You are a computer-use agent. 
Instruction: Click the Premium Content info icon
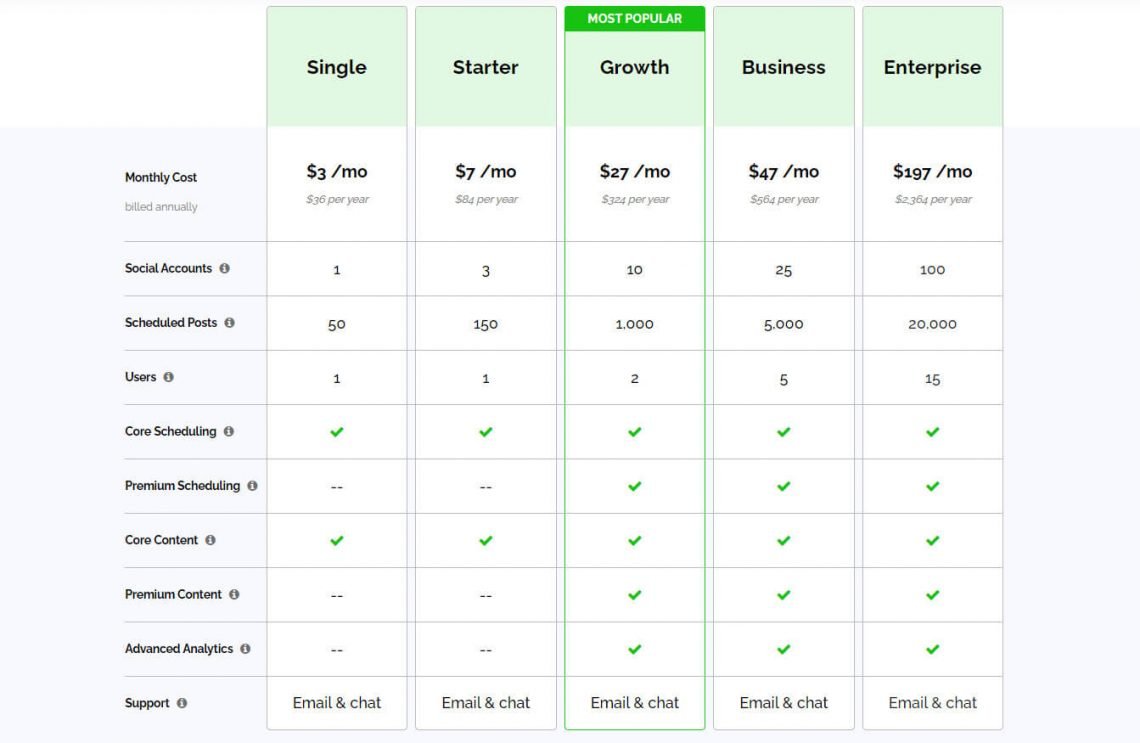pos(234,595)
